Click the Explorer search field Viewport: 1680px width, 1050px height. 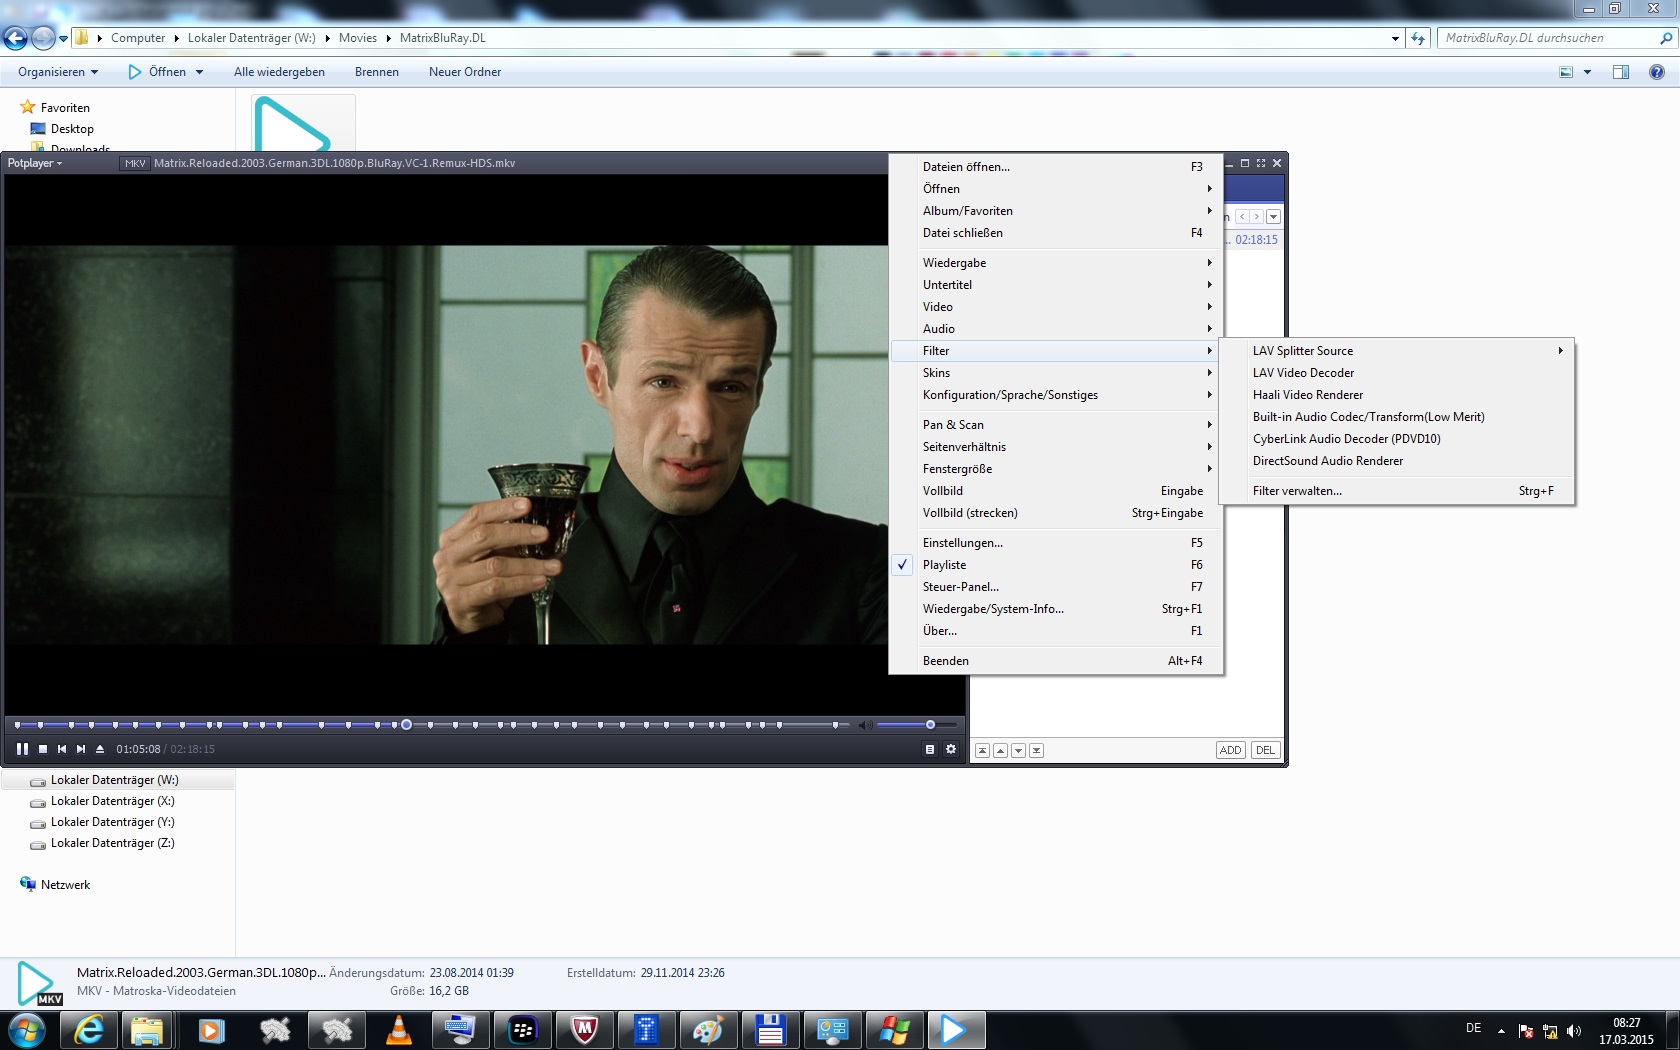click(1556, 38)
